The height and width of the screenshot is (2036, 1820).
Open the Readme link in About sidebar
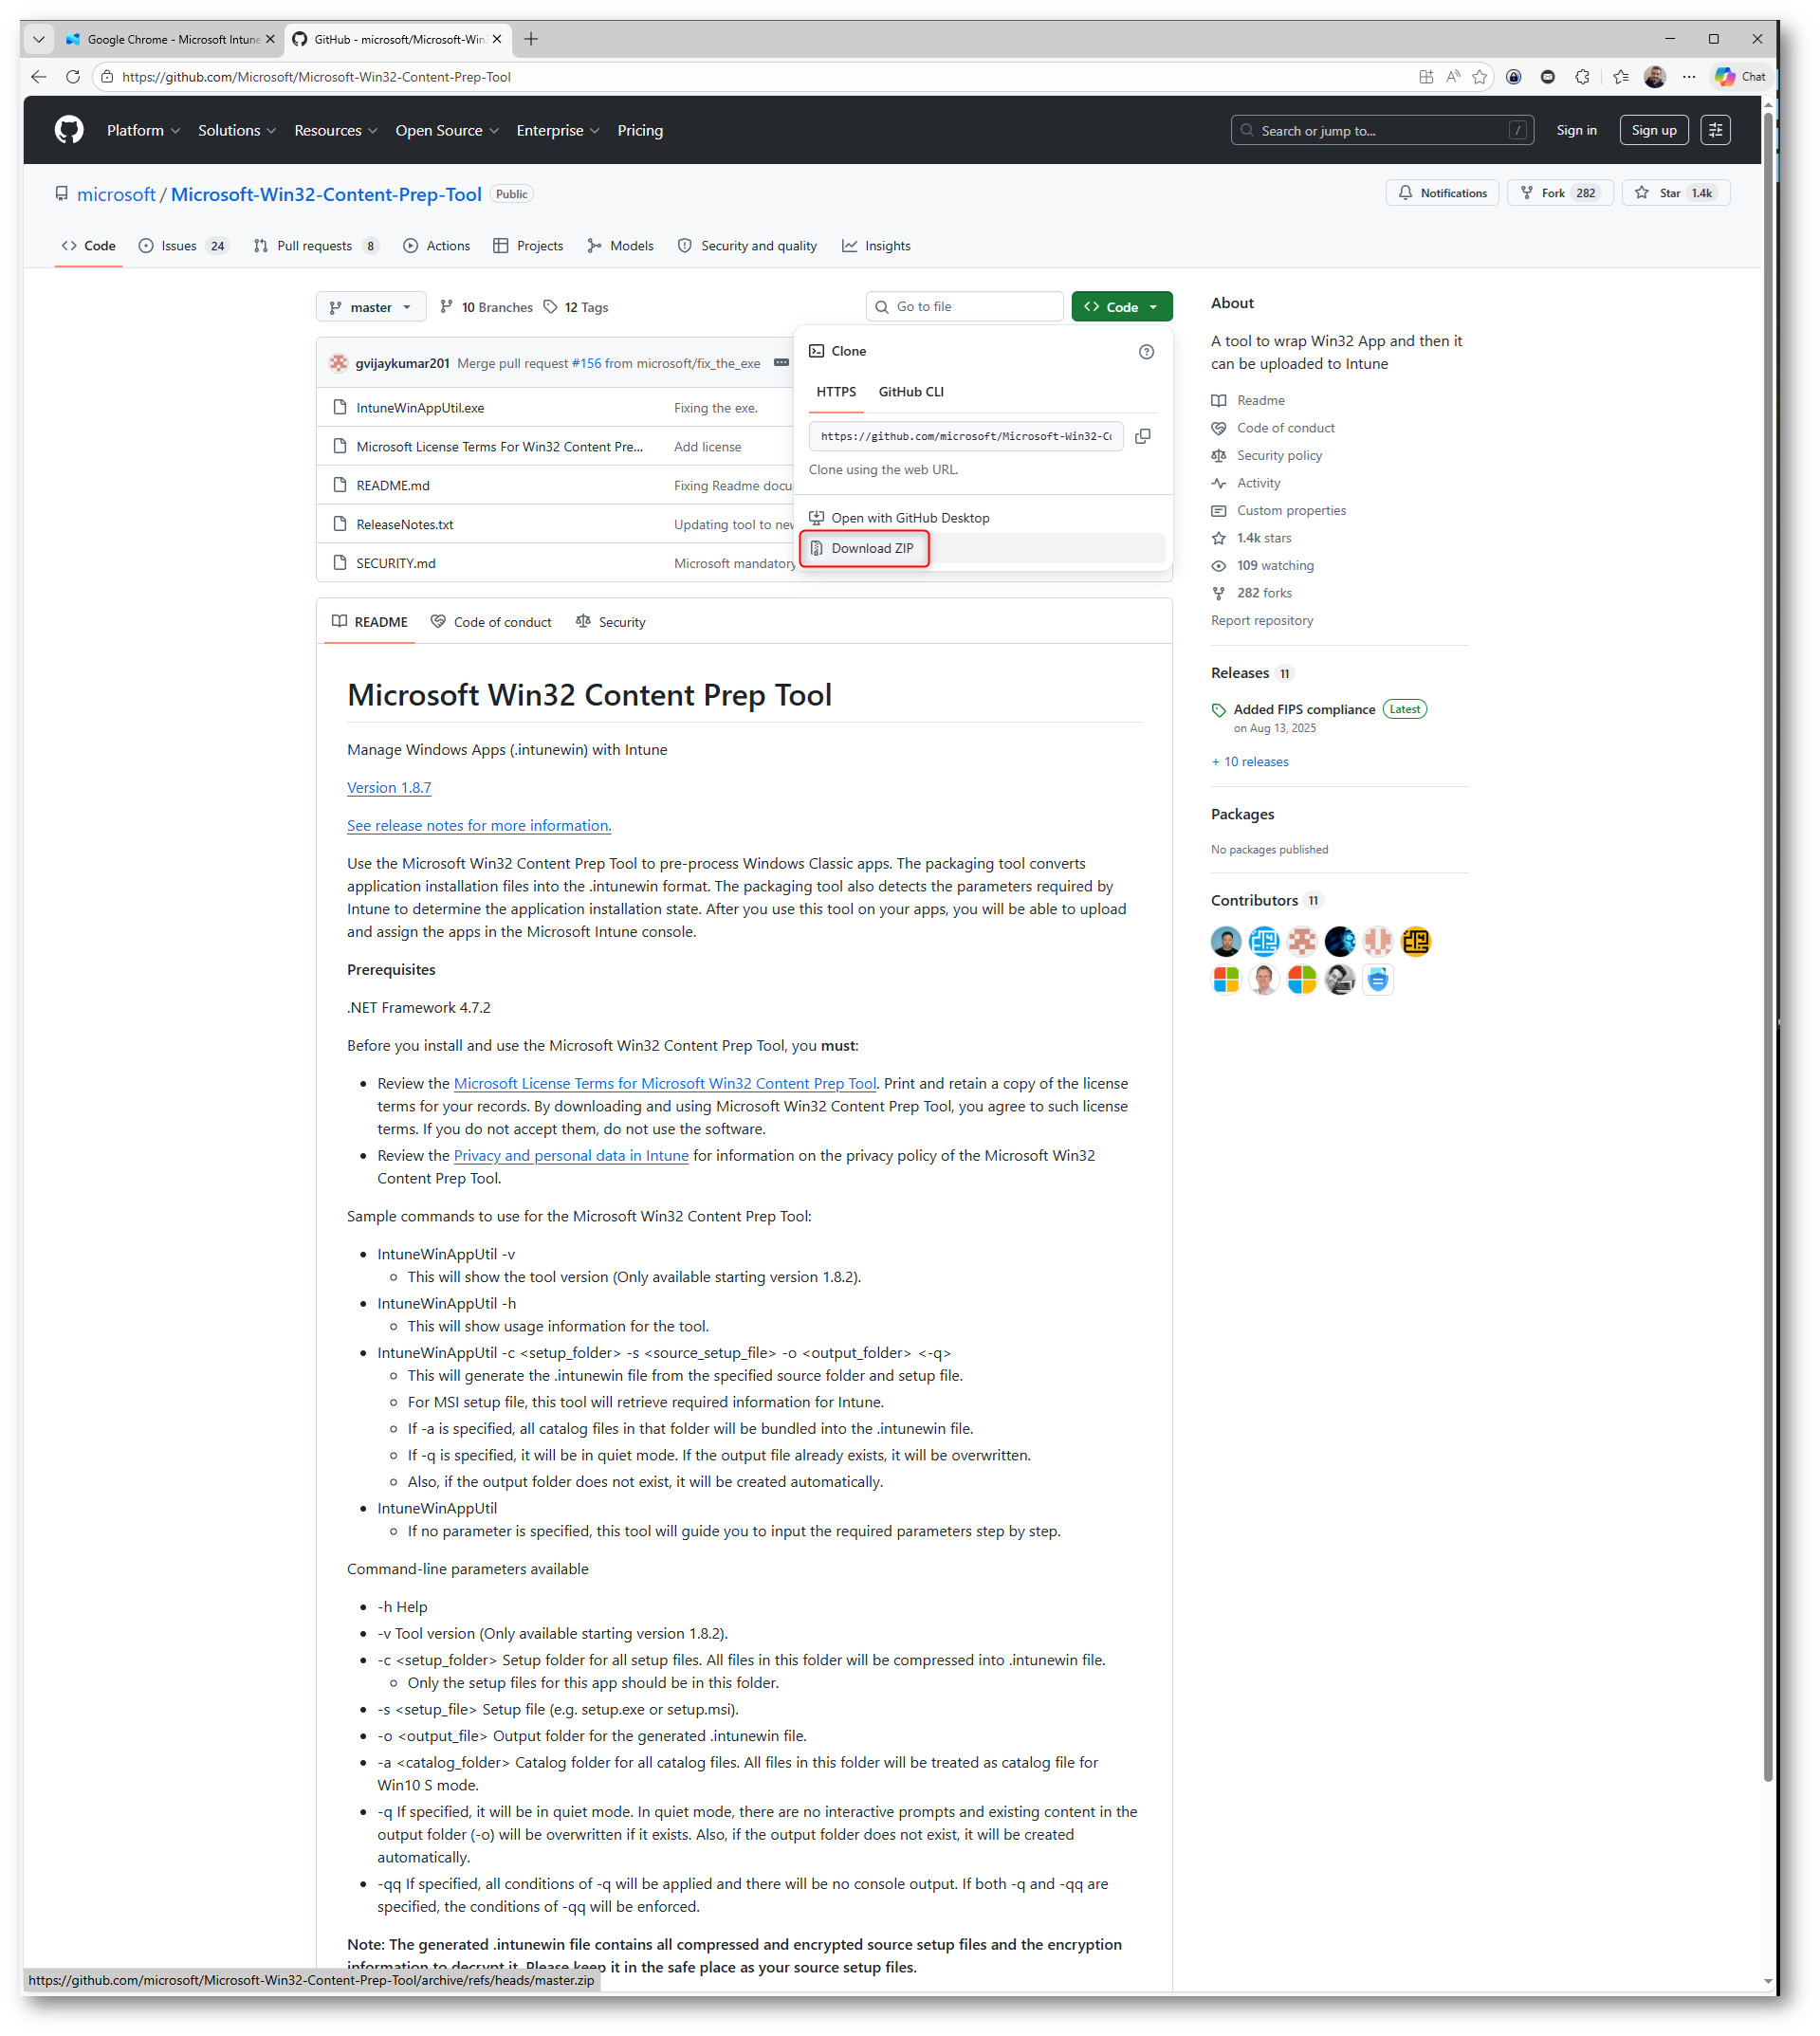pos(1248,400)
